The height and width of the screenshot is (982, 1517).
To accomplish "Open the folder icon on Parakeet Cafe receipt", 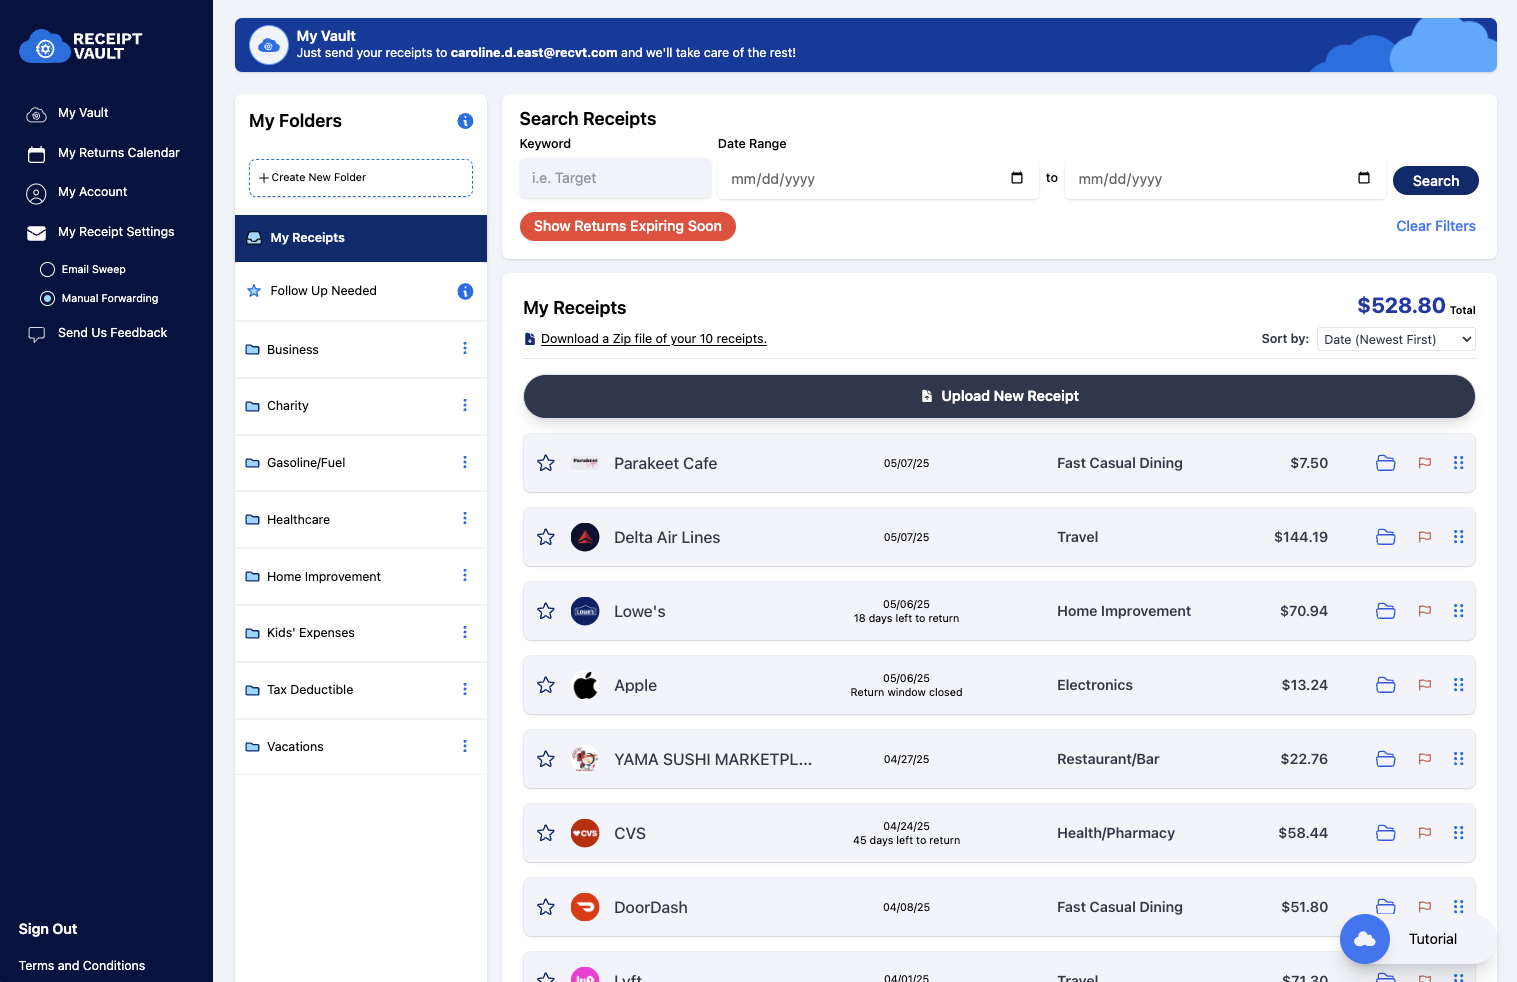I will [1385, 463].
